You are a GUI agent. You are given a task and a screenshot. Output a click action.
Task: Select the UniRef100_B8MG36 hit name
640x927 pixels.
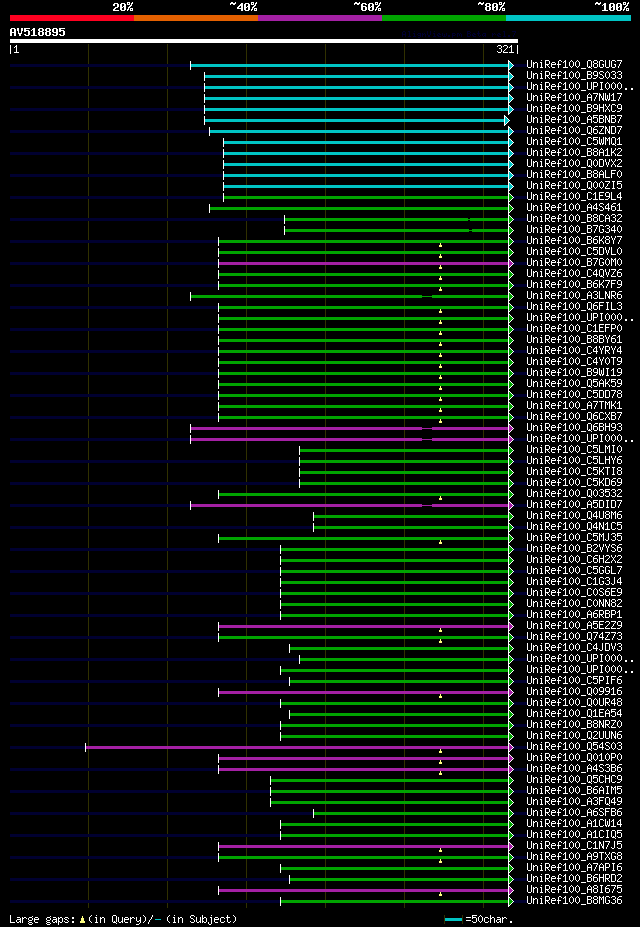click(574, 902)
